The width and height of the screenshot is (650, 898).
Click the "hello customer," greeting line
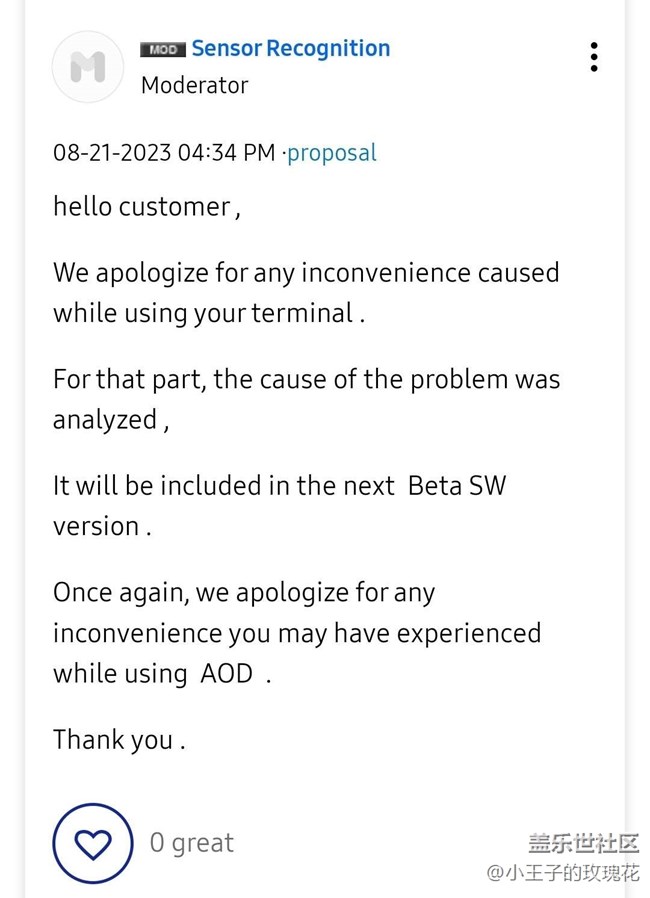click(146, 207)
